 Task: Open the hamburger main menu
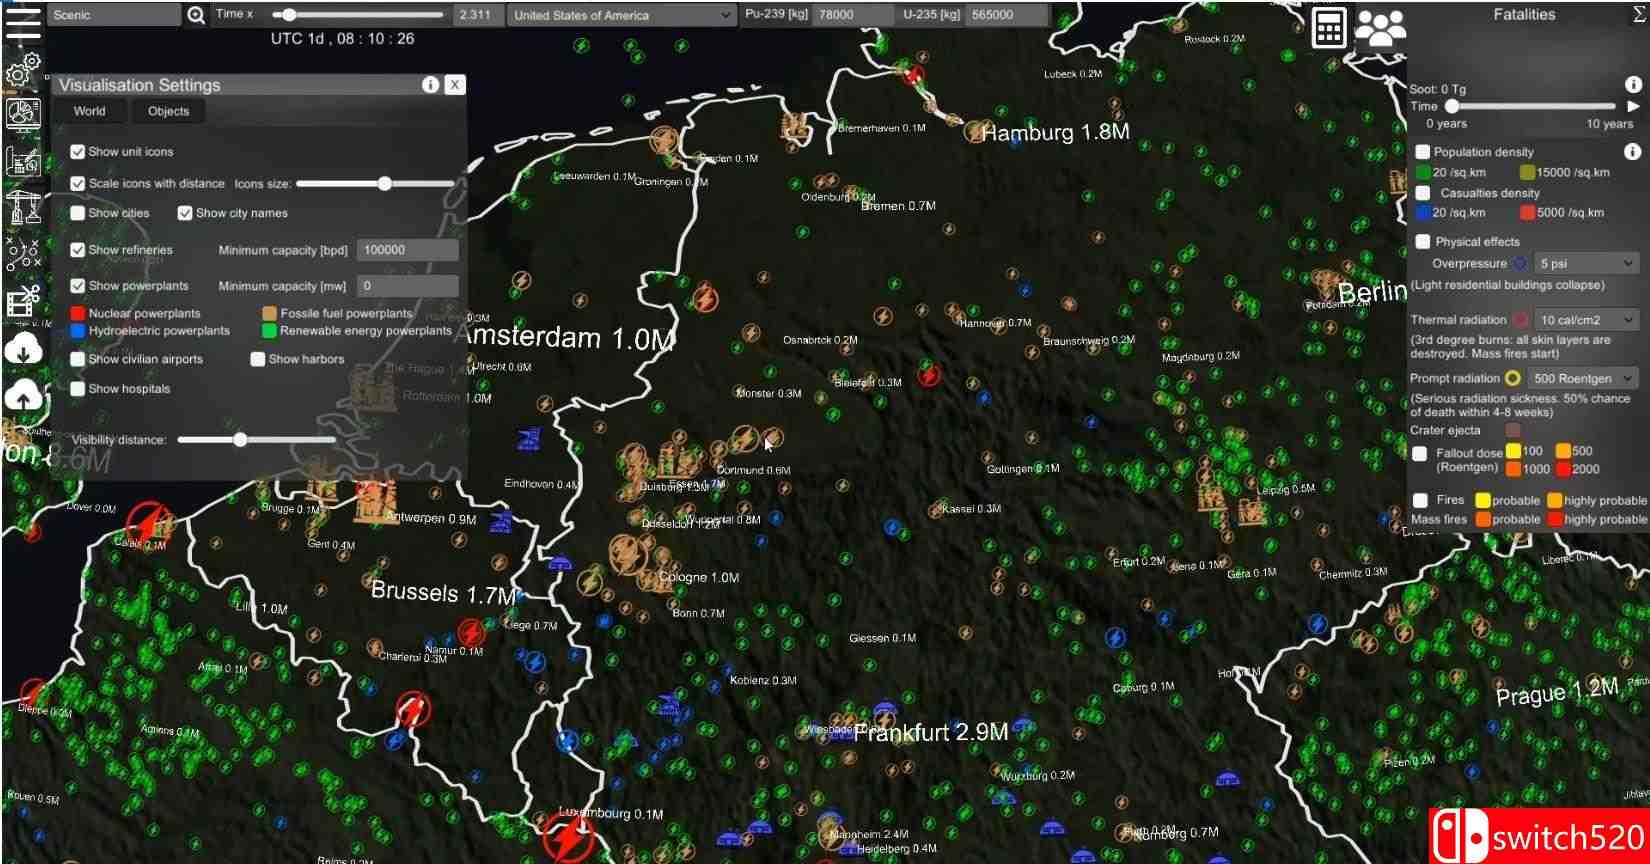point(23,23)
